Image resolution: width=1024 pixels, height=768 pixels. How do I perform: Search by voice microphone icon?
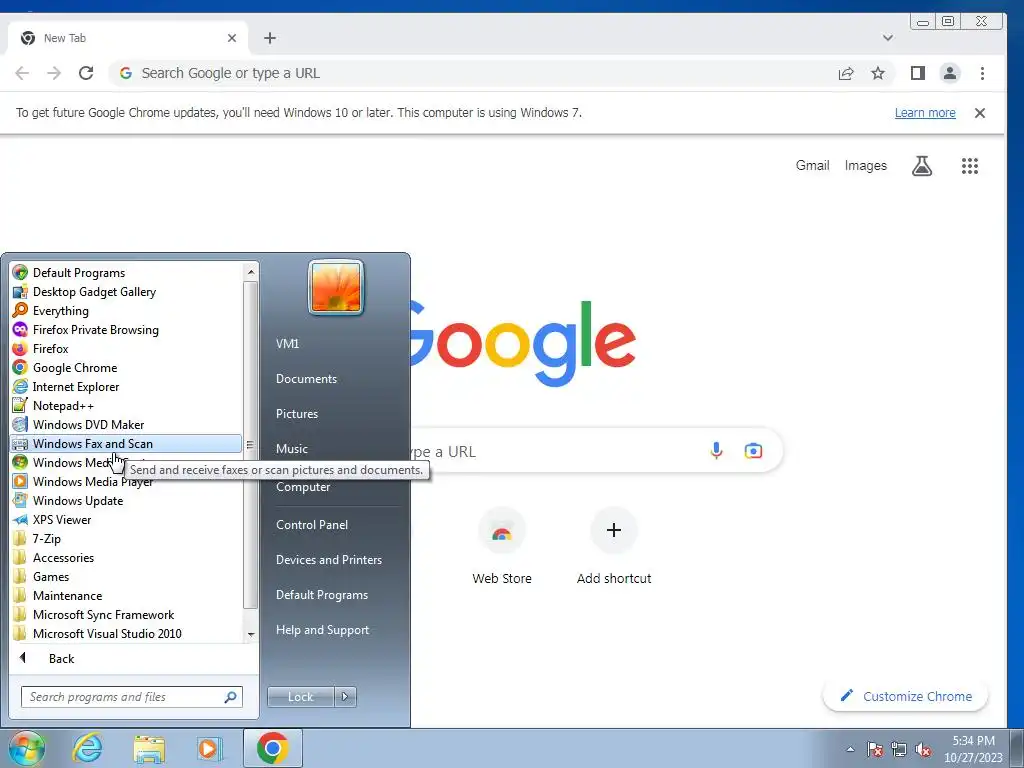pyautogui.click(x=716, y=451)
